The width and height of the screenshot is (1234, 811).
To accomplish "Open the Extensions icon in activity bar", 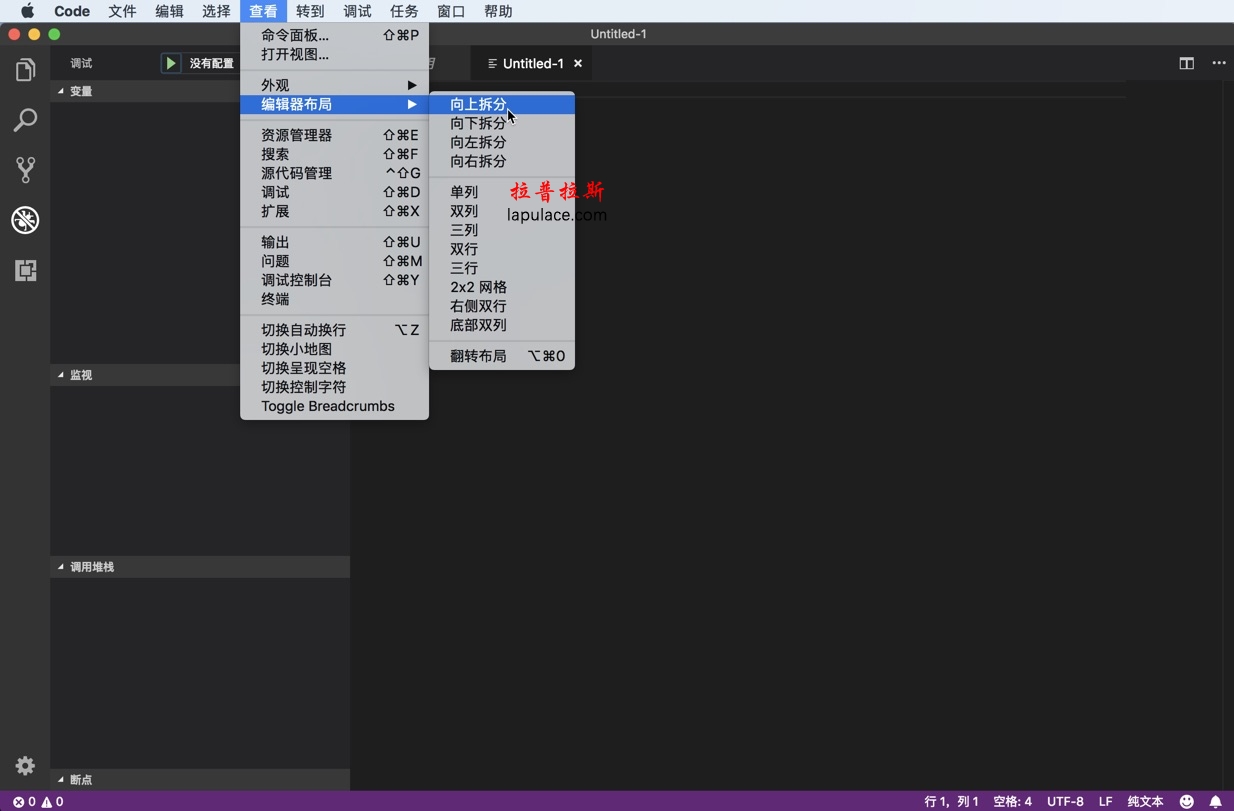I will [x=25, y=270].
